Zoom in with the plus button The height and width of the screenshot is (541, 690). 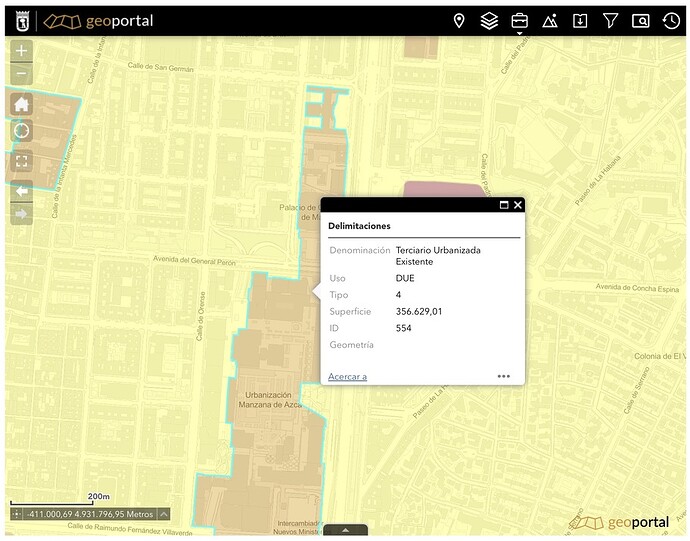21,51
